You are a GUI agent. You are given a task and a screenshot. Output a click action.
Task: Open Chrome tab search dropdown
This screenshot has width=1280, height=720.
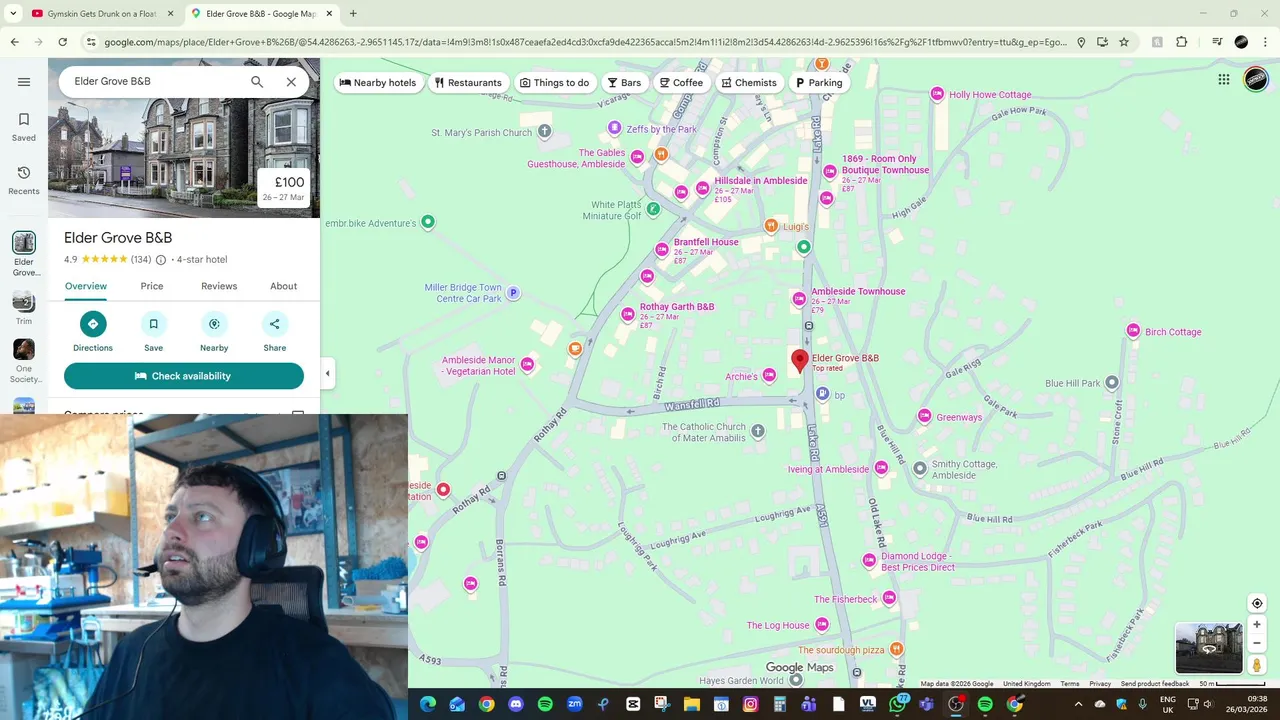[x=13, y=14]
